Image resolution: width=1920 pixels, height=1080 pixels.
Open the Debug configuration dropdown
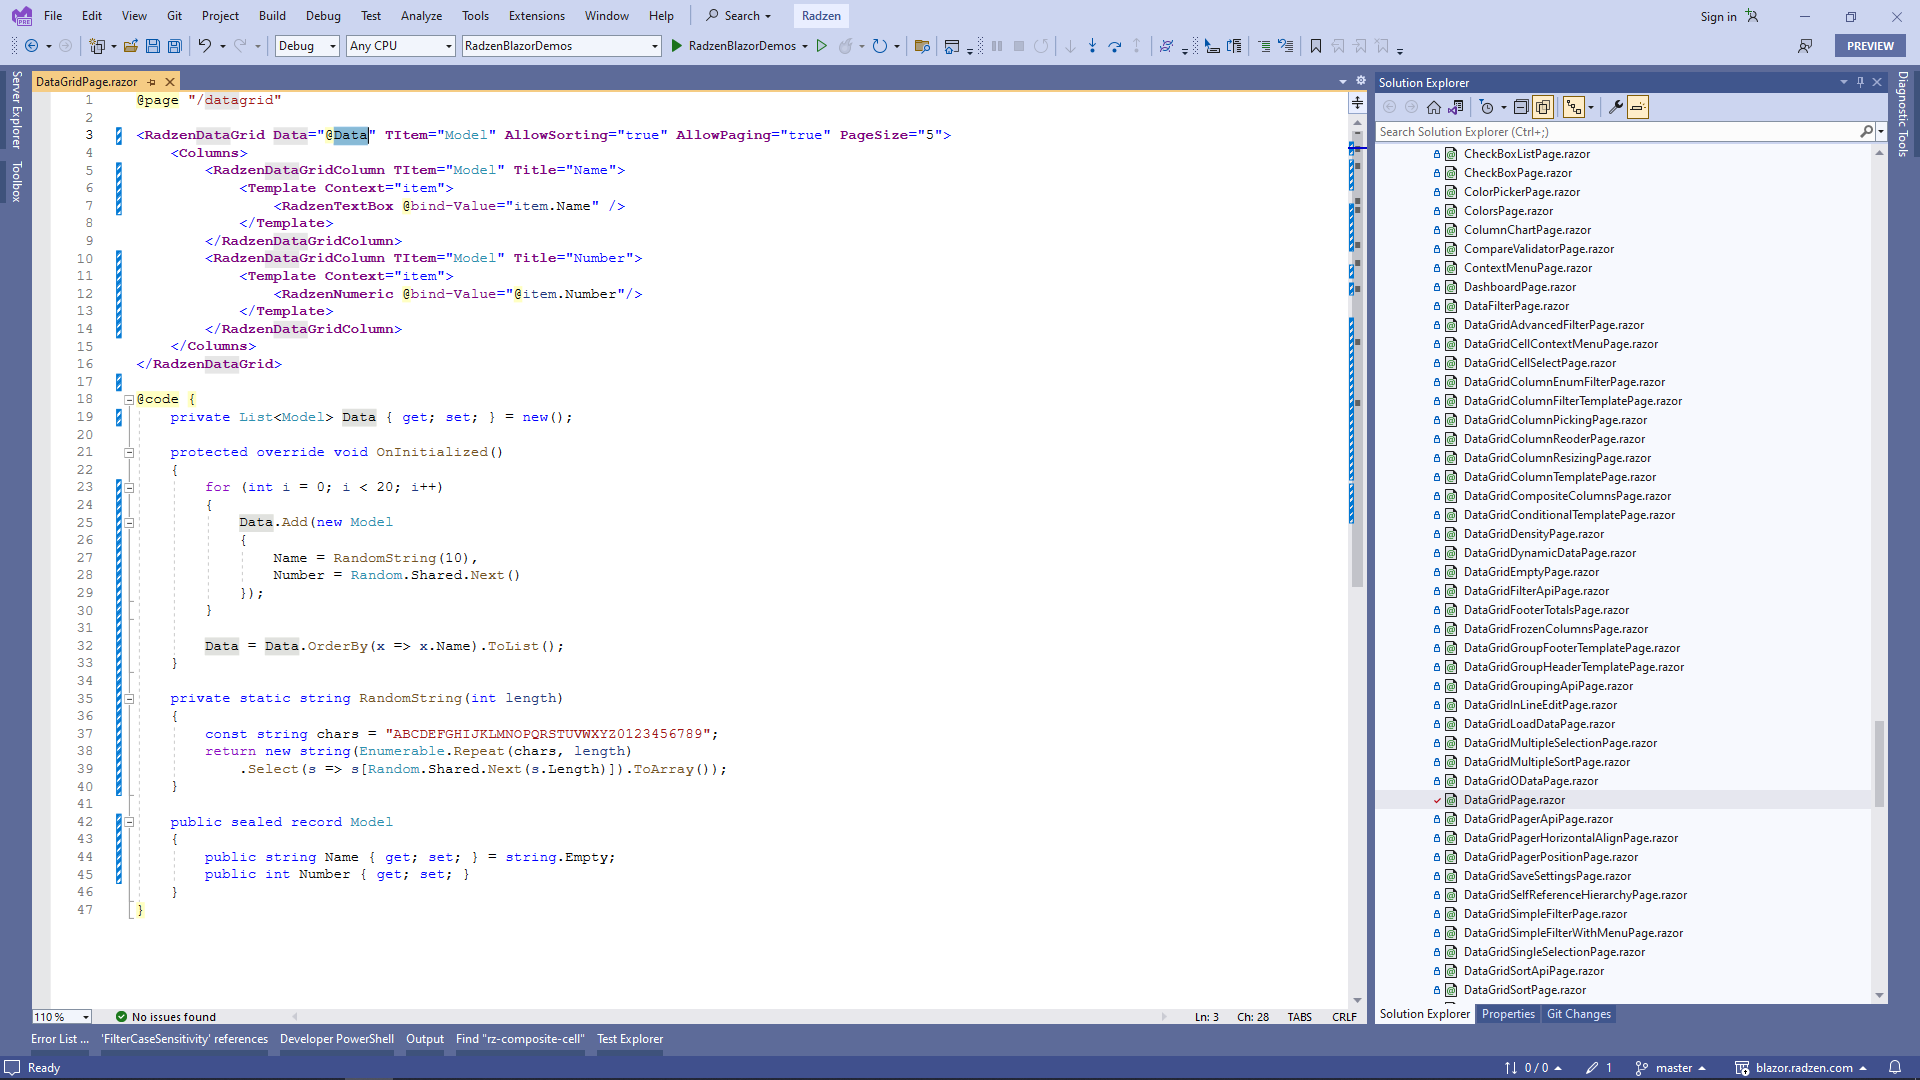pos(333,46)
